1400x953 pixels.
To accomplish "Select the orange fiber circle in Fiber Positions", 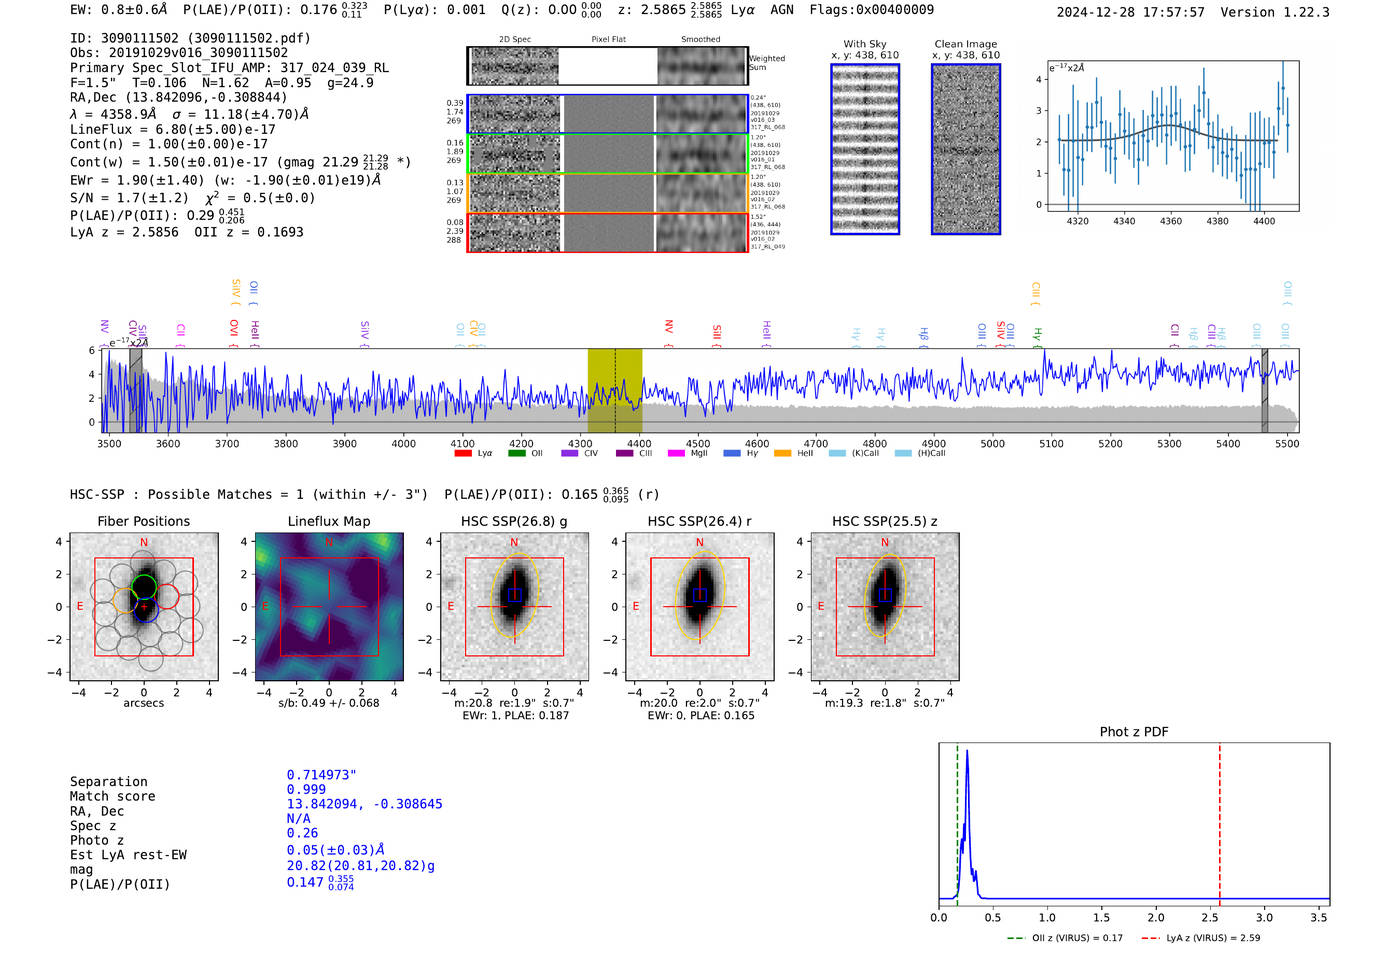I will pyautogui.click(x=125, y=601).
